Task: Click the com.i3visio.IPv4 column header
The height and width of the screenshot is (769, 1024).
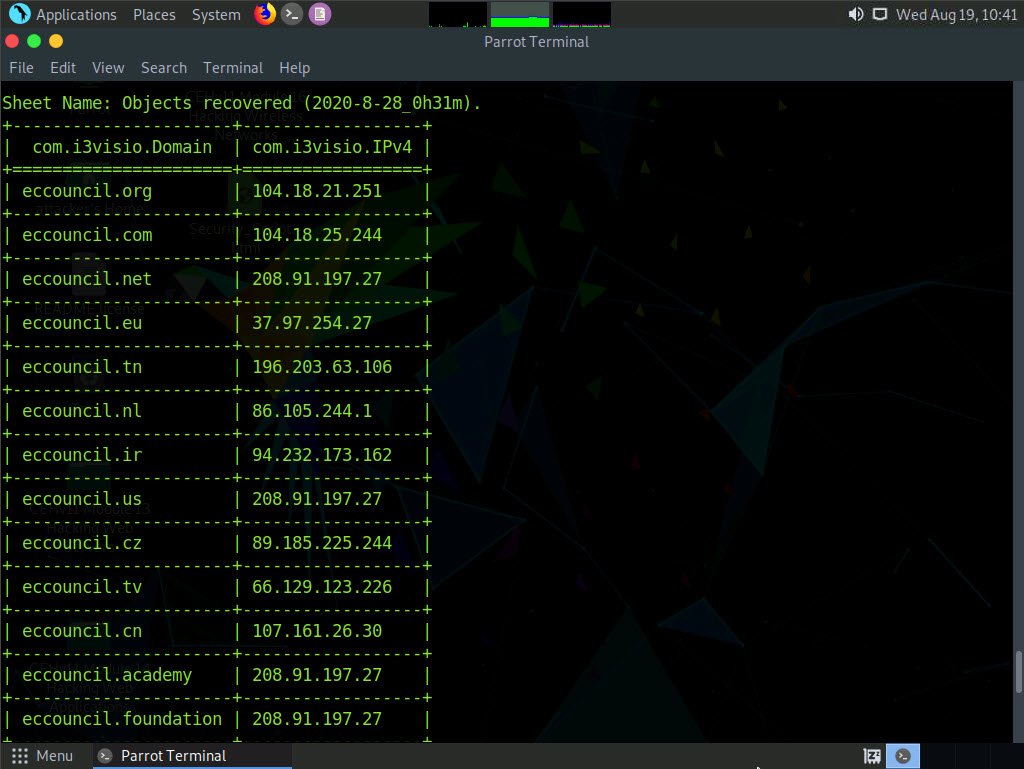Action: click(x=332, y=148)
